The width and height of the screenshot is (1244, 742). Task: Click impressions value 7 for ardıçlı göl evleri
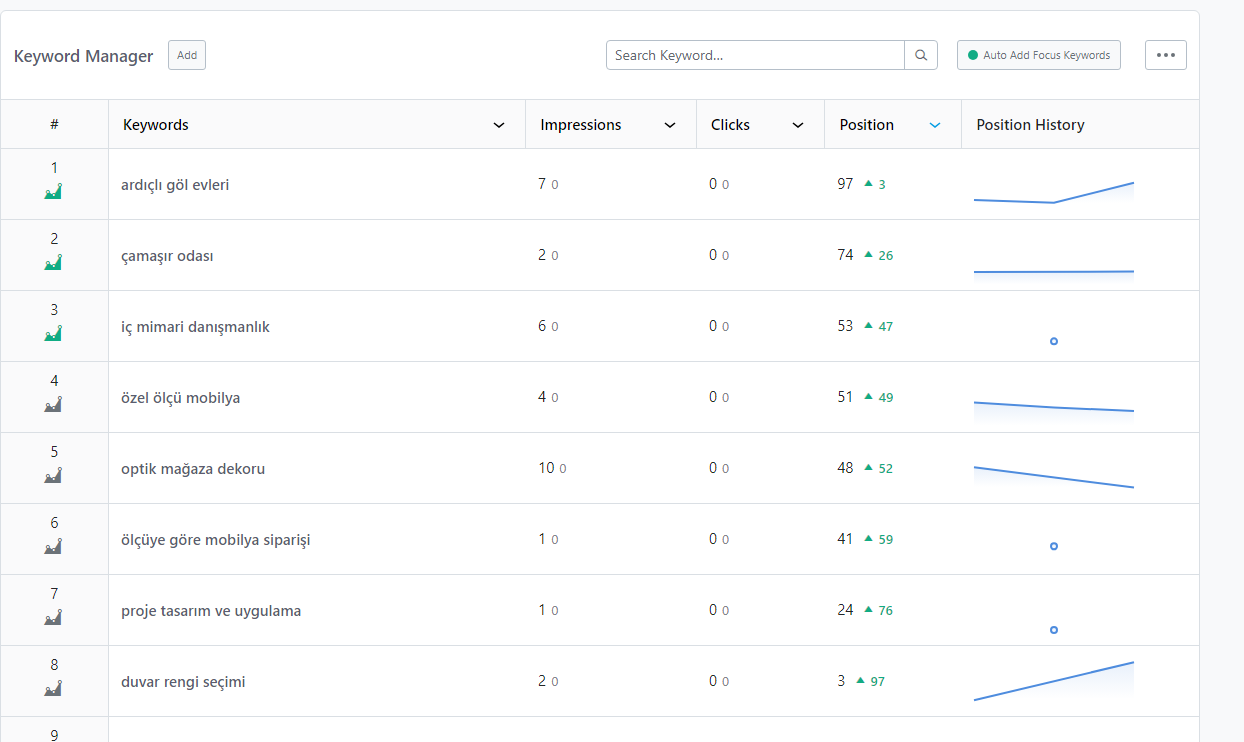pyautogui.click(x=542, y=184)
